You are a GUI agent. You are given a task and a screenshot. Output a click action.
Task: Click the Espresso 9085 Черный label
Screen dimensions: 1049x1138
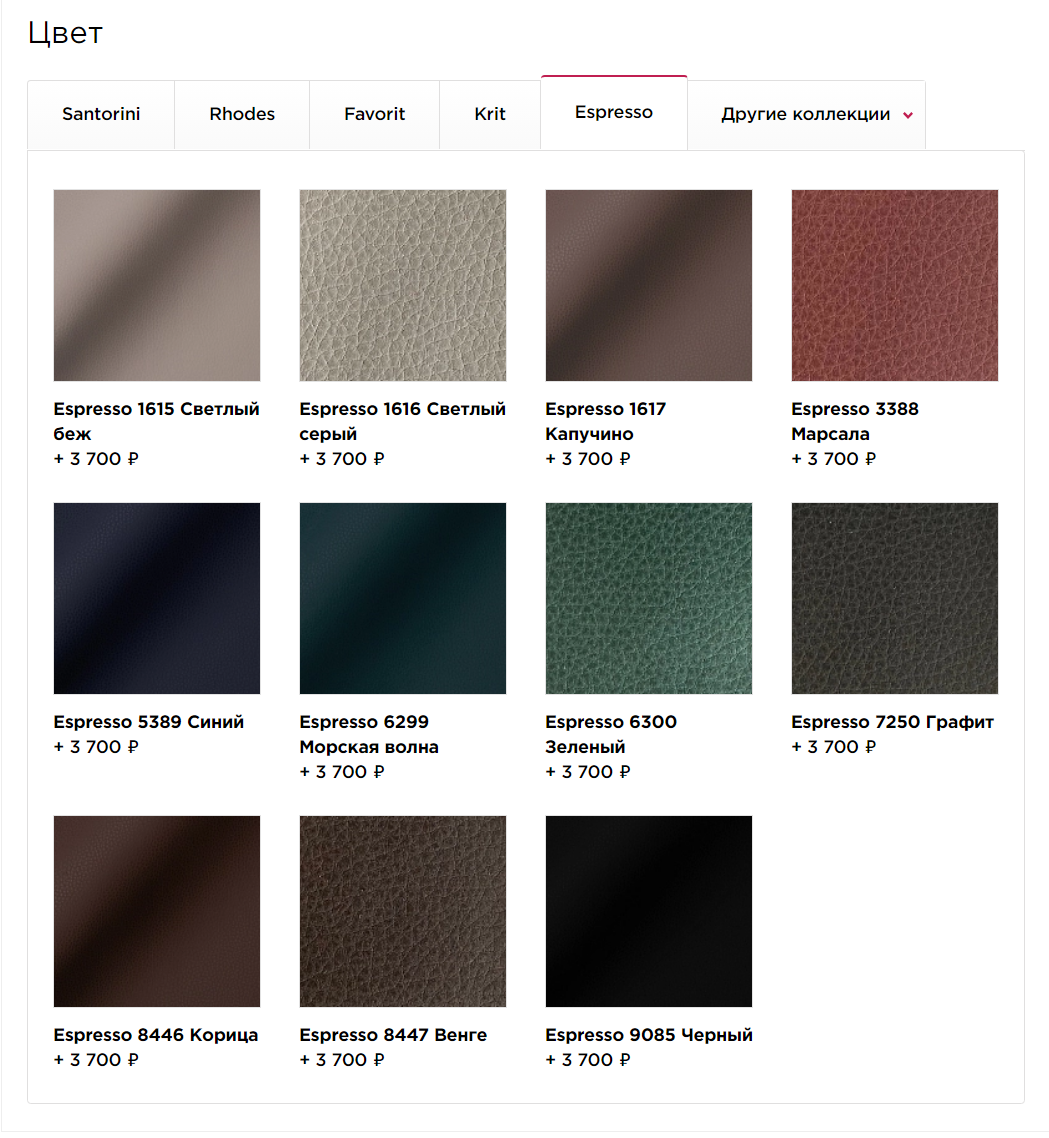pos(649,1035)
